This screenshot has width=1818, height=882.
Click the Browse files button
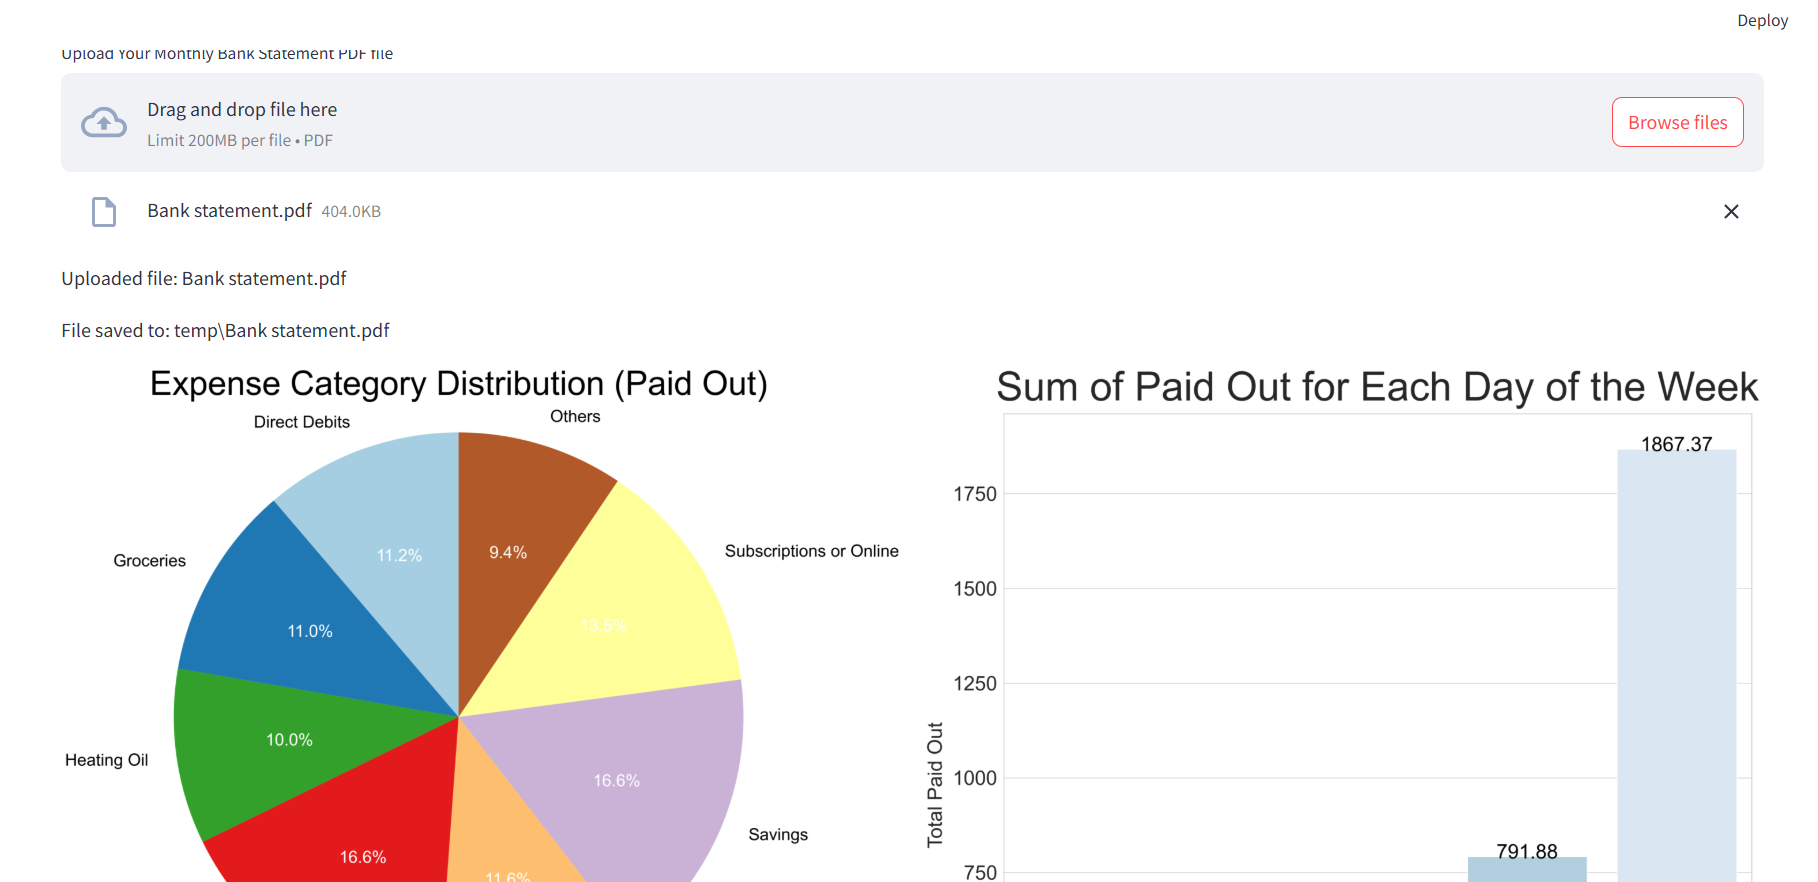pos(1677,121)
